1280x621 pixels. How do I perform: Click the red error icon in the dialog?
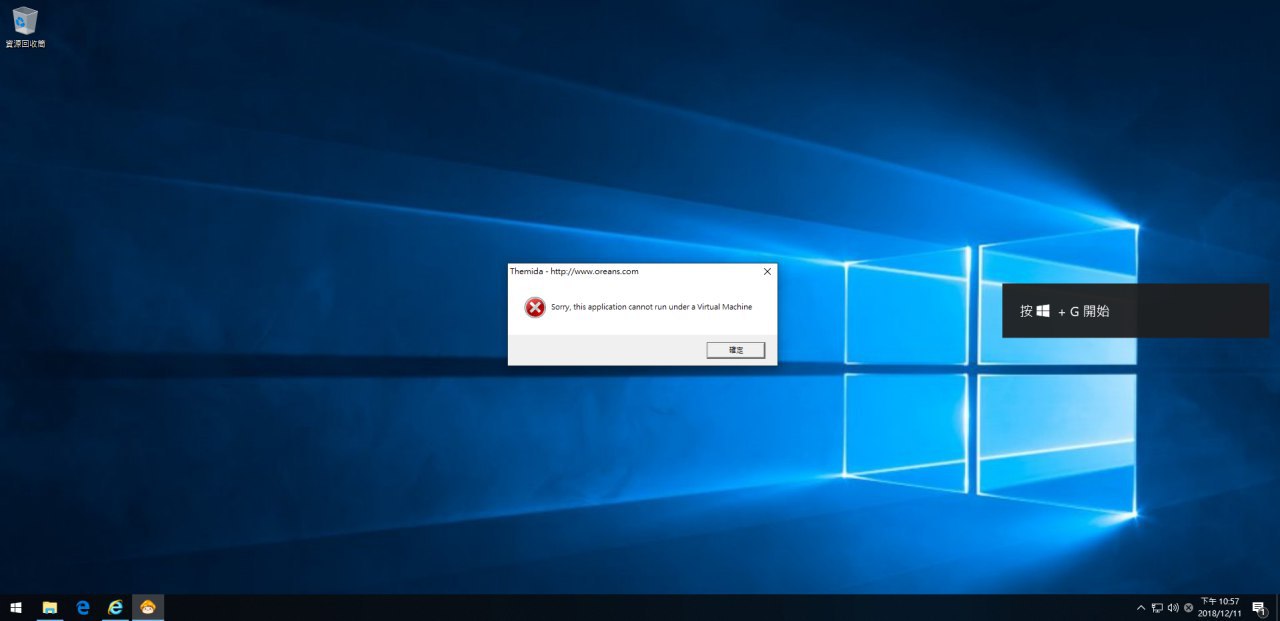pos(535,307)
